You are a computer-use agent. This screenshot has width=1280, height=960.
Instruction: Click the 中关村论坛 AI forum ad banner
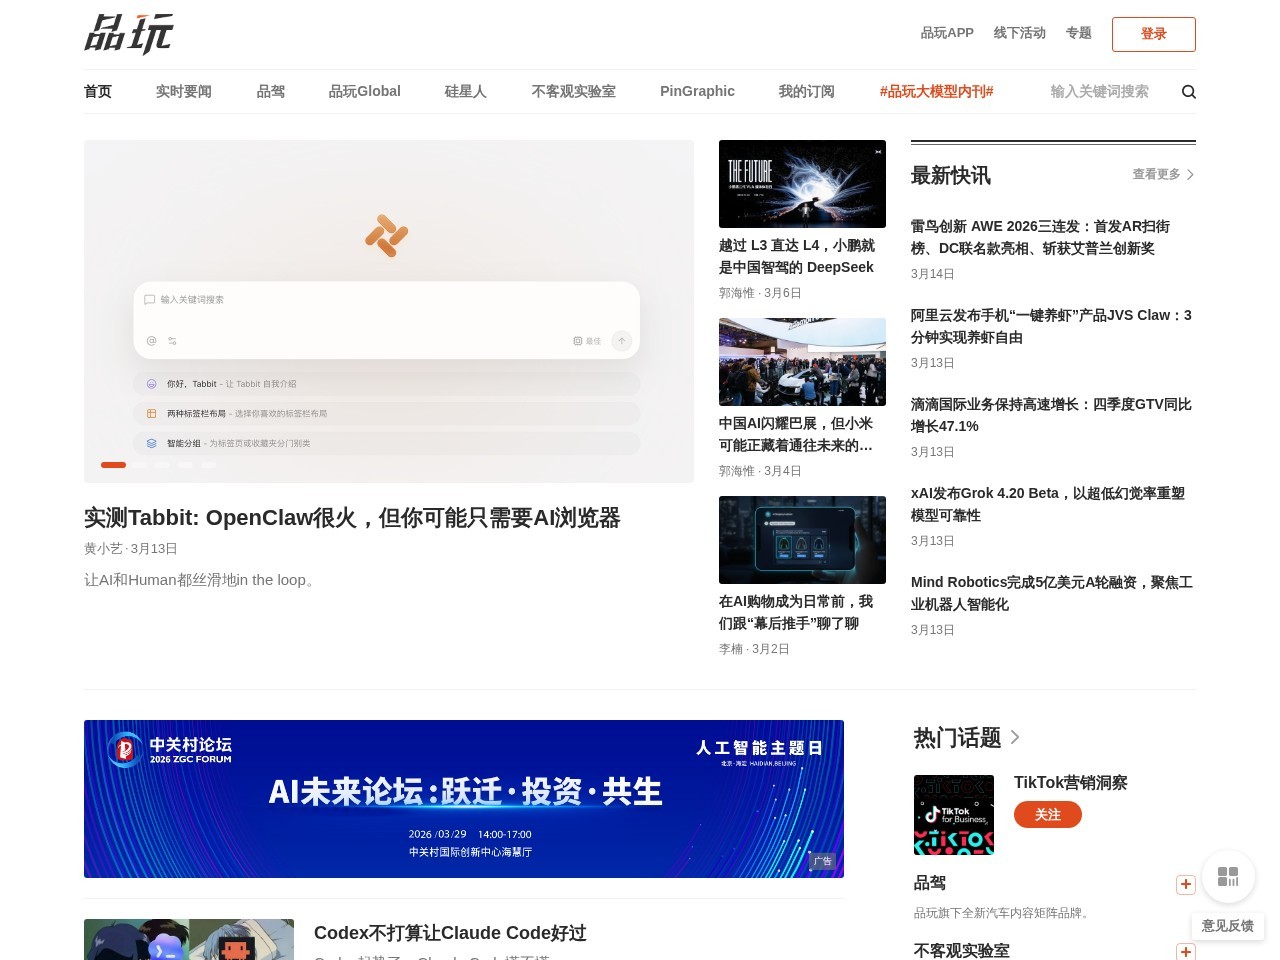point(464,799)
